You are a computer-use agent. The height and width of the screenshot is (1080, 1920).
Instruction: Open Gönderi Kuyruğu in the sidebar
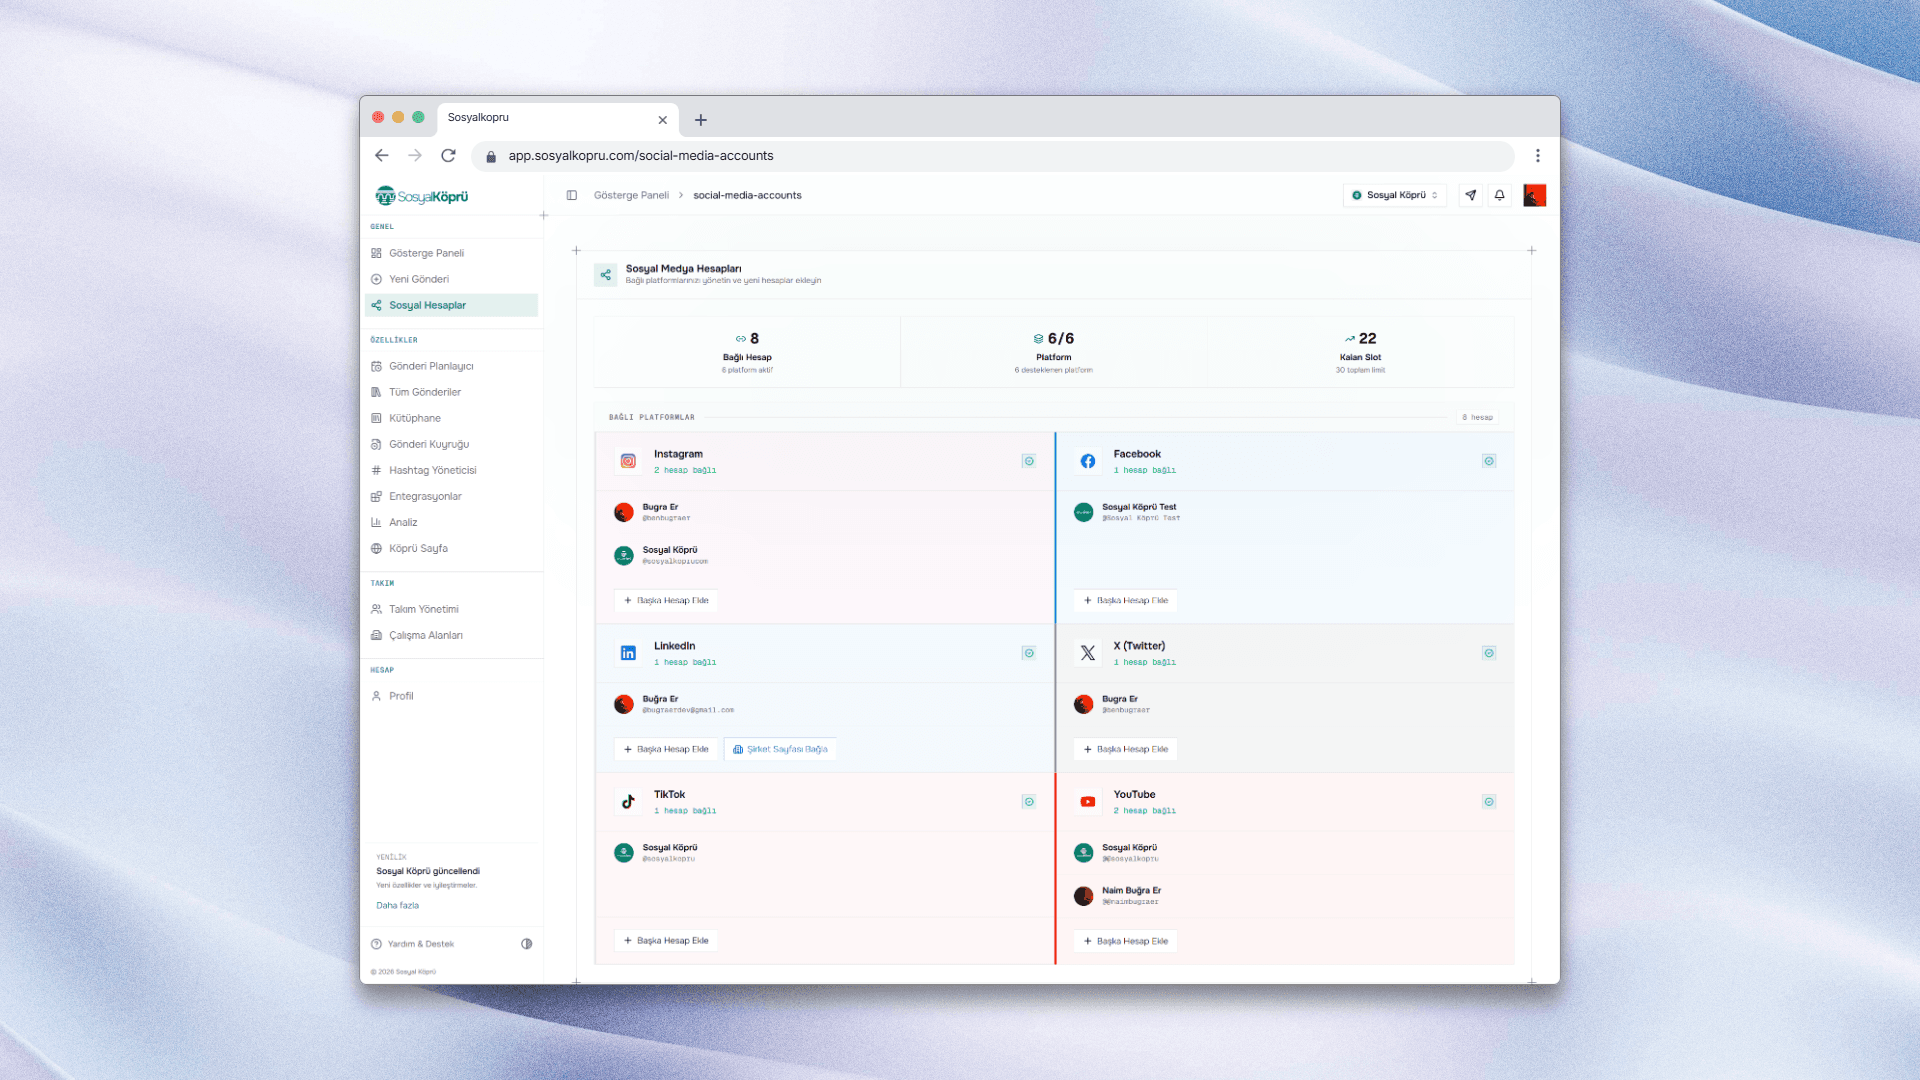click(453, 445)
